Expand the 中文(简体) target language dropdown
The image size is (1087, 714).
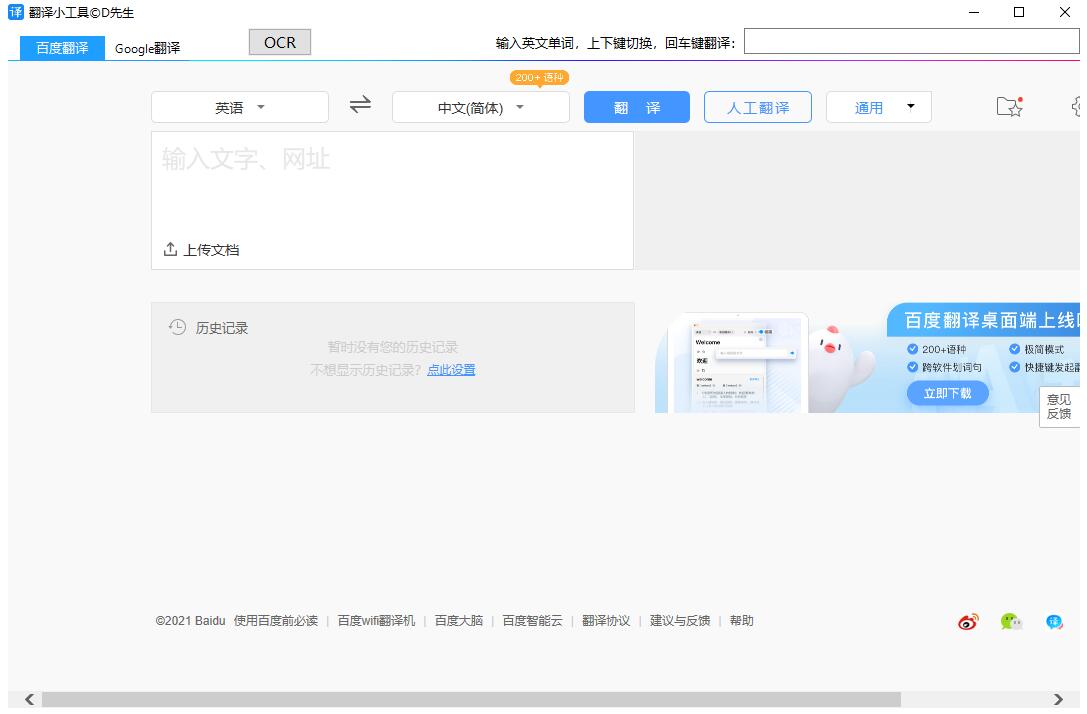(x=480, y=107)
